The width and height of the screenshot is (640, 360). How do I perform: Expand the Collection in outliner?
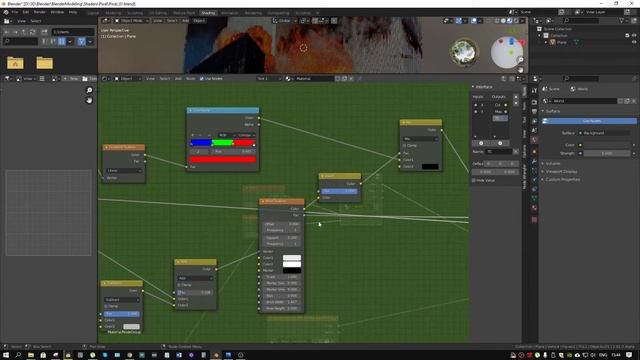click(x=540, y=36)
